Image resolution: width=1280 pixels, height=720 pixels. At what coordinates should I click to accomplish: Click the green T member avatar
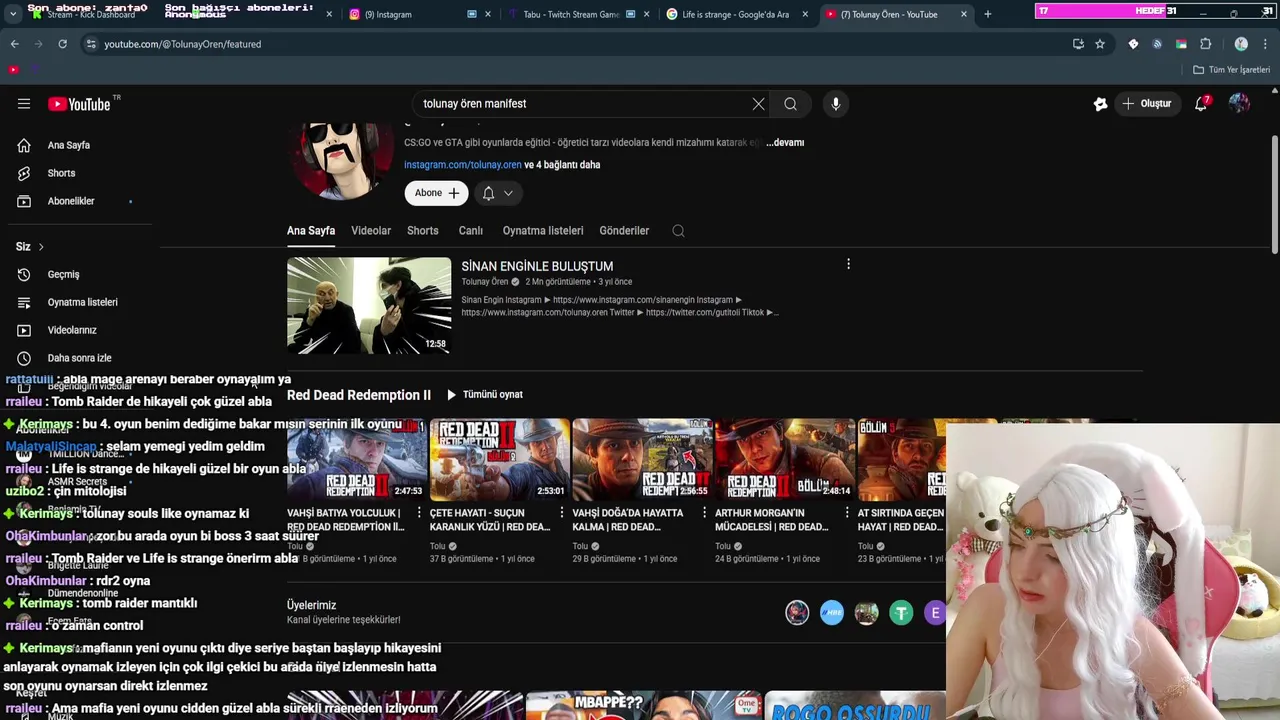pos(901,613)
